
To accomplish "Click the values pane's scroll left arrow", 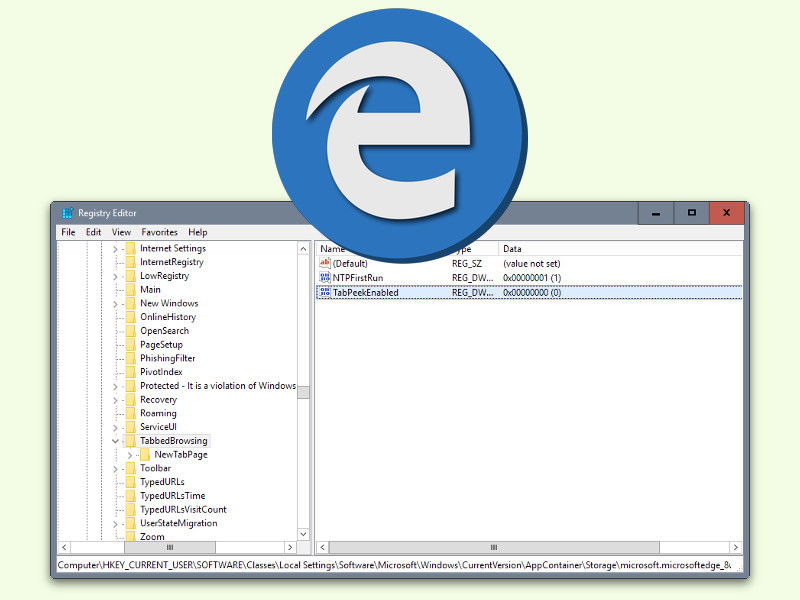I will click(322, 547).
